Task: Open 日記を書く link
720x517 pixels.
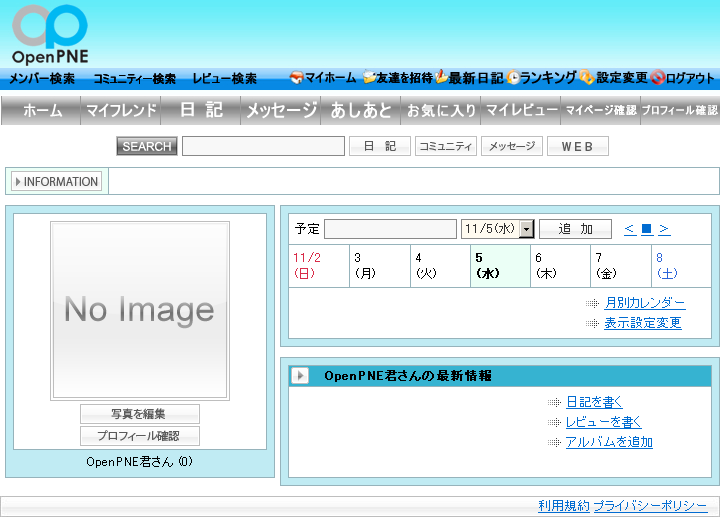Action: tap(594, 402)
